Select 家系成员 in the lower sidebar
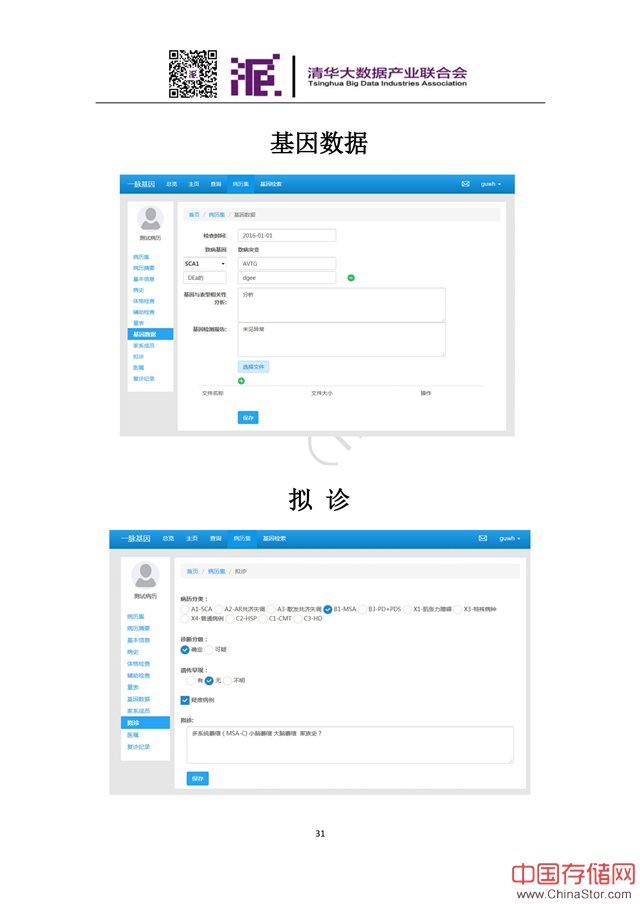 [x=139, y=710]
